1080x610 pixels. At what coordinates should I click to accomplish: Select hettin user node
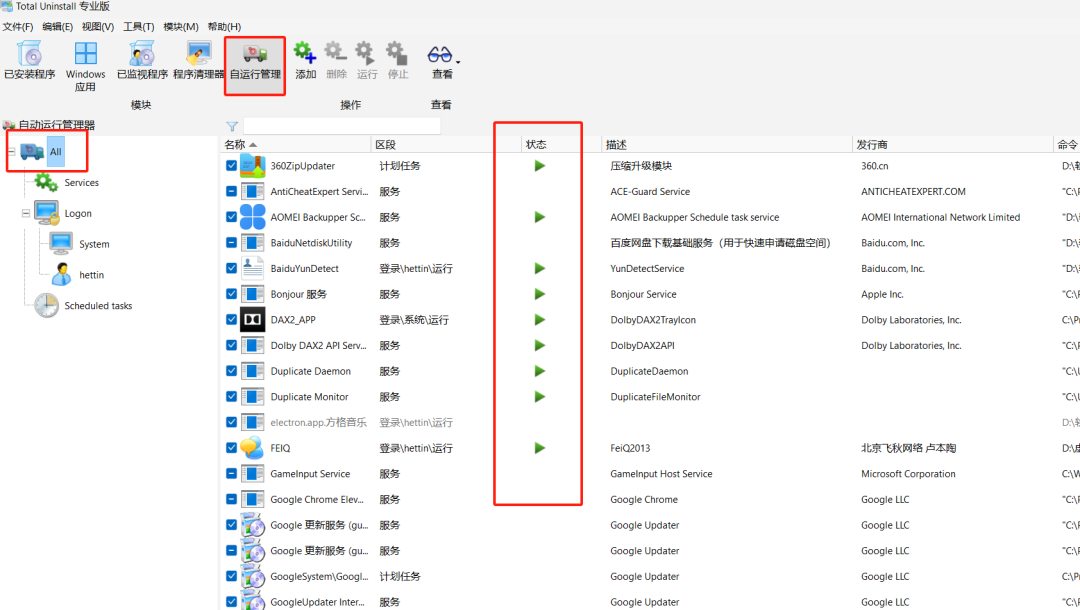pos(91,275)
